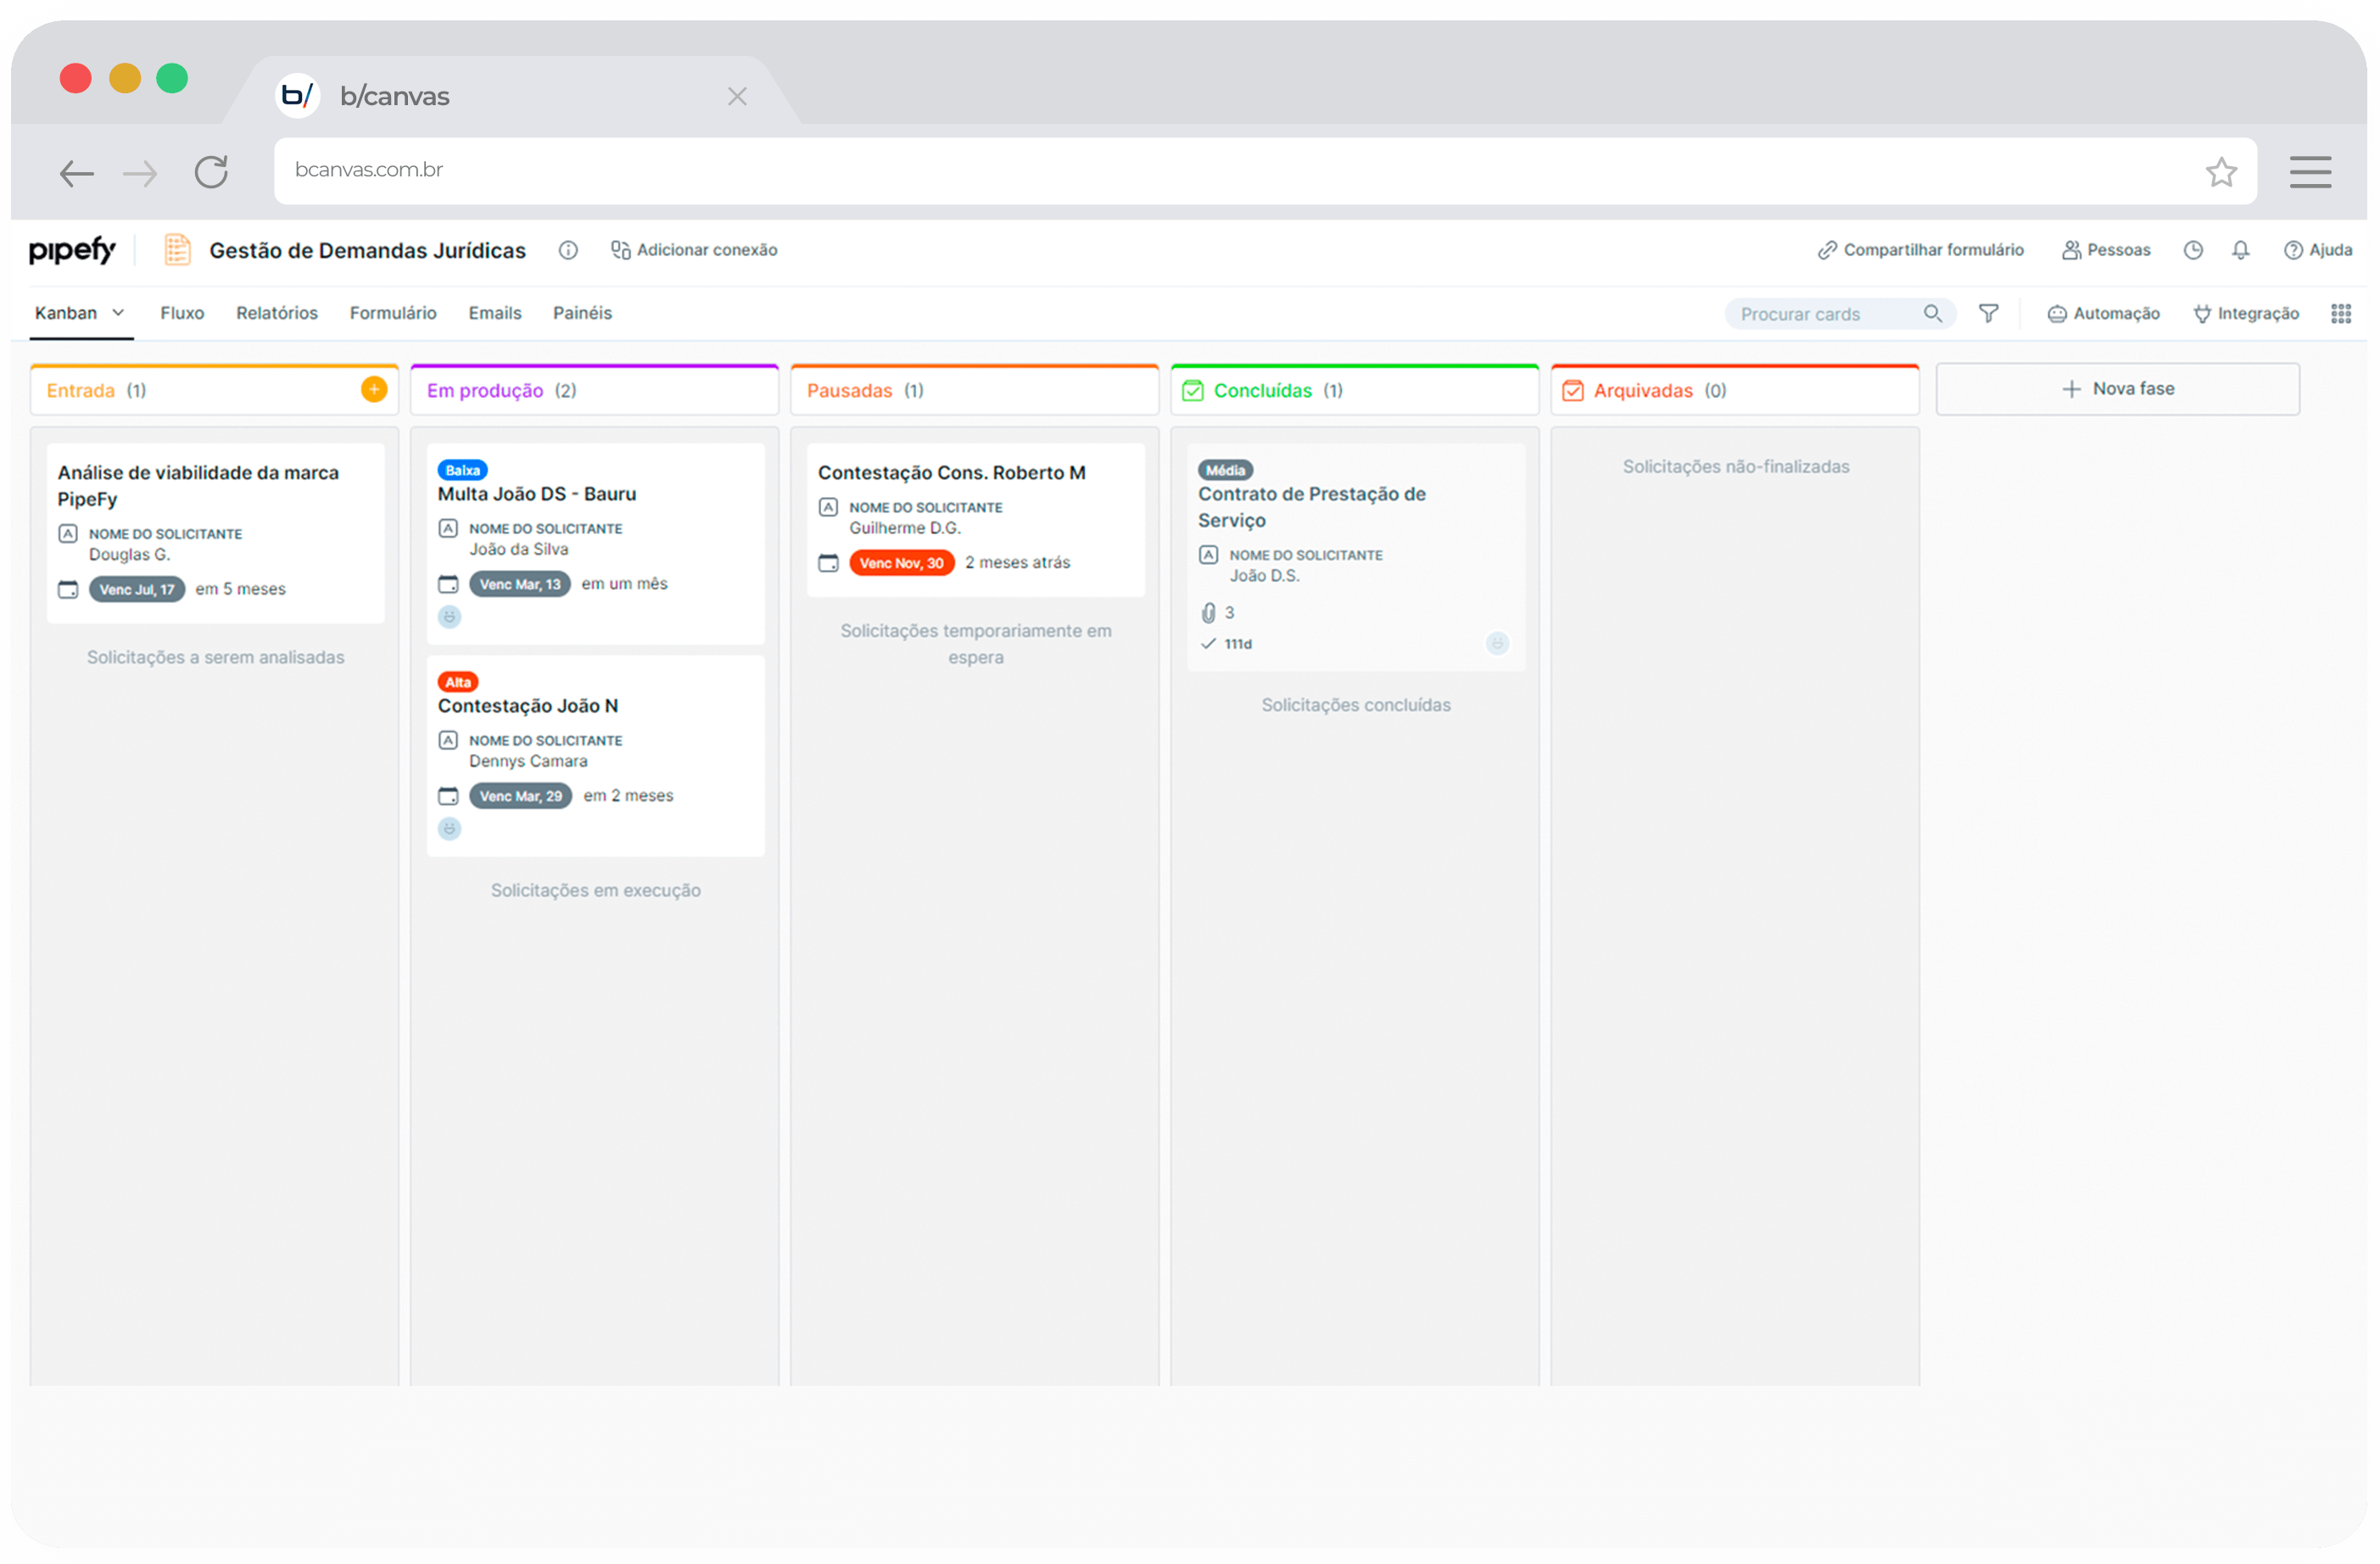This screenshot has height=1564, width=2380.
Task: Click calendar icon on Douglas G. card
Action: click(68, 589)
